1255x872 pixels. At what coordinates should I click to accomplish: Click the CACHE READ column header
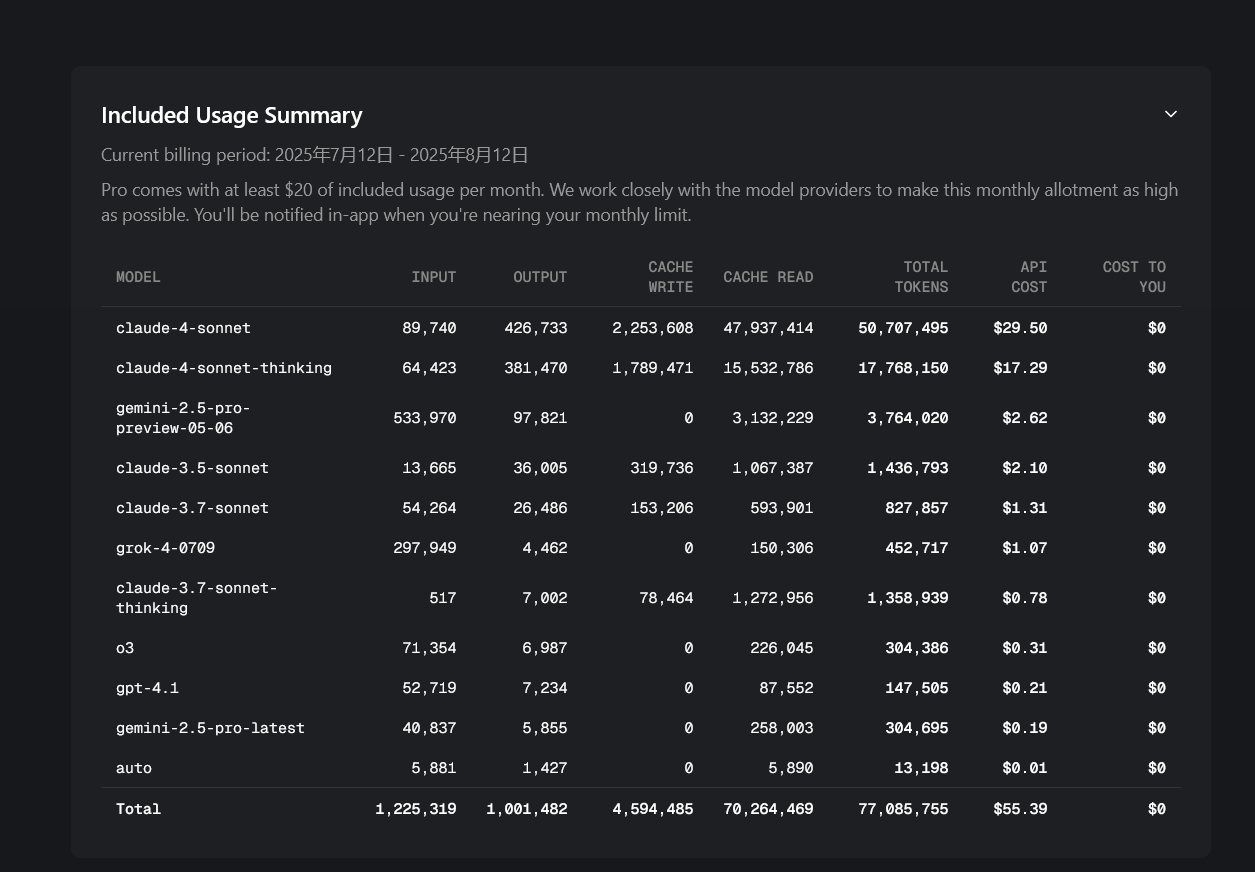click(x=768, y=277)
